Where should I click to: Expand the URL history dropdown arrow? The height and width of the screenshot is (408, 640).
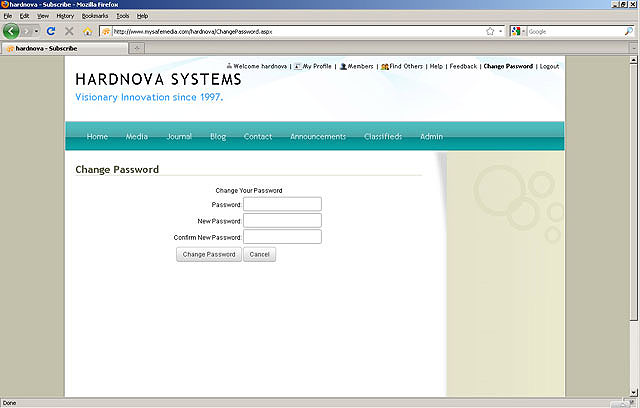click(x=501, y=31)
